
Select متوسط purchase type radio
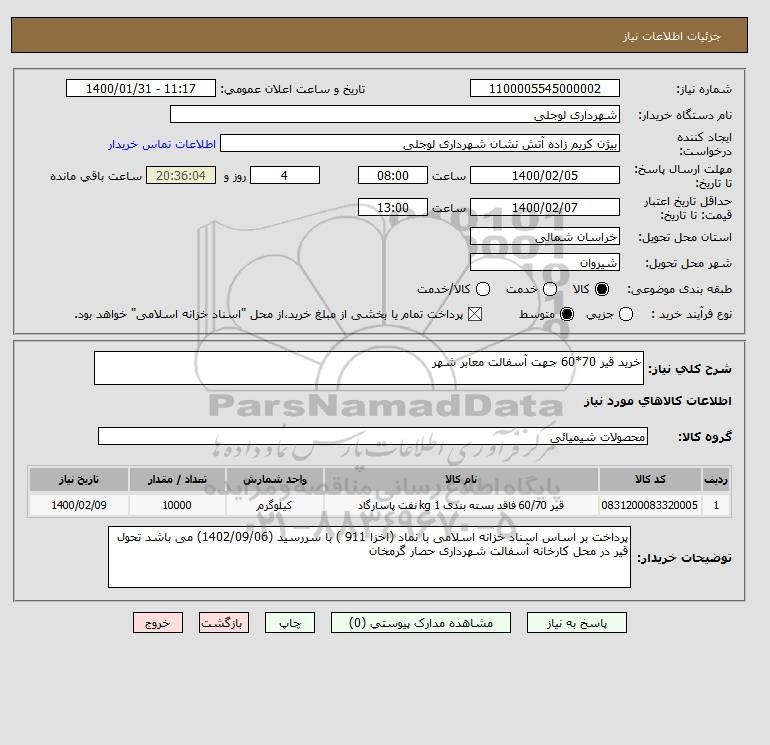click(567, 314)
